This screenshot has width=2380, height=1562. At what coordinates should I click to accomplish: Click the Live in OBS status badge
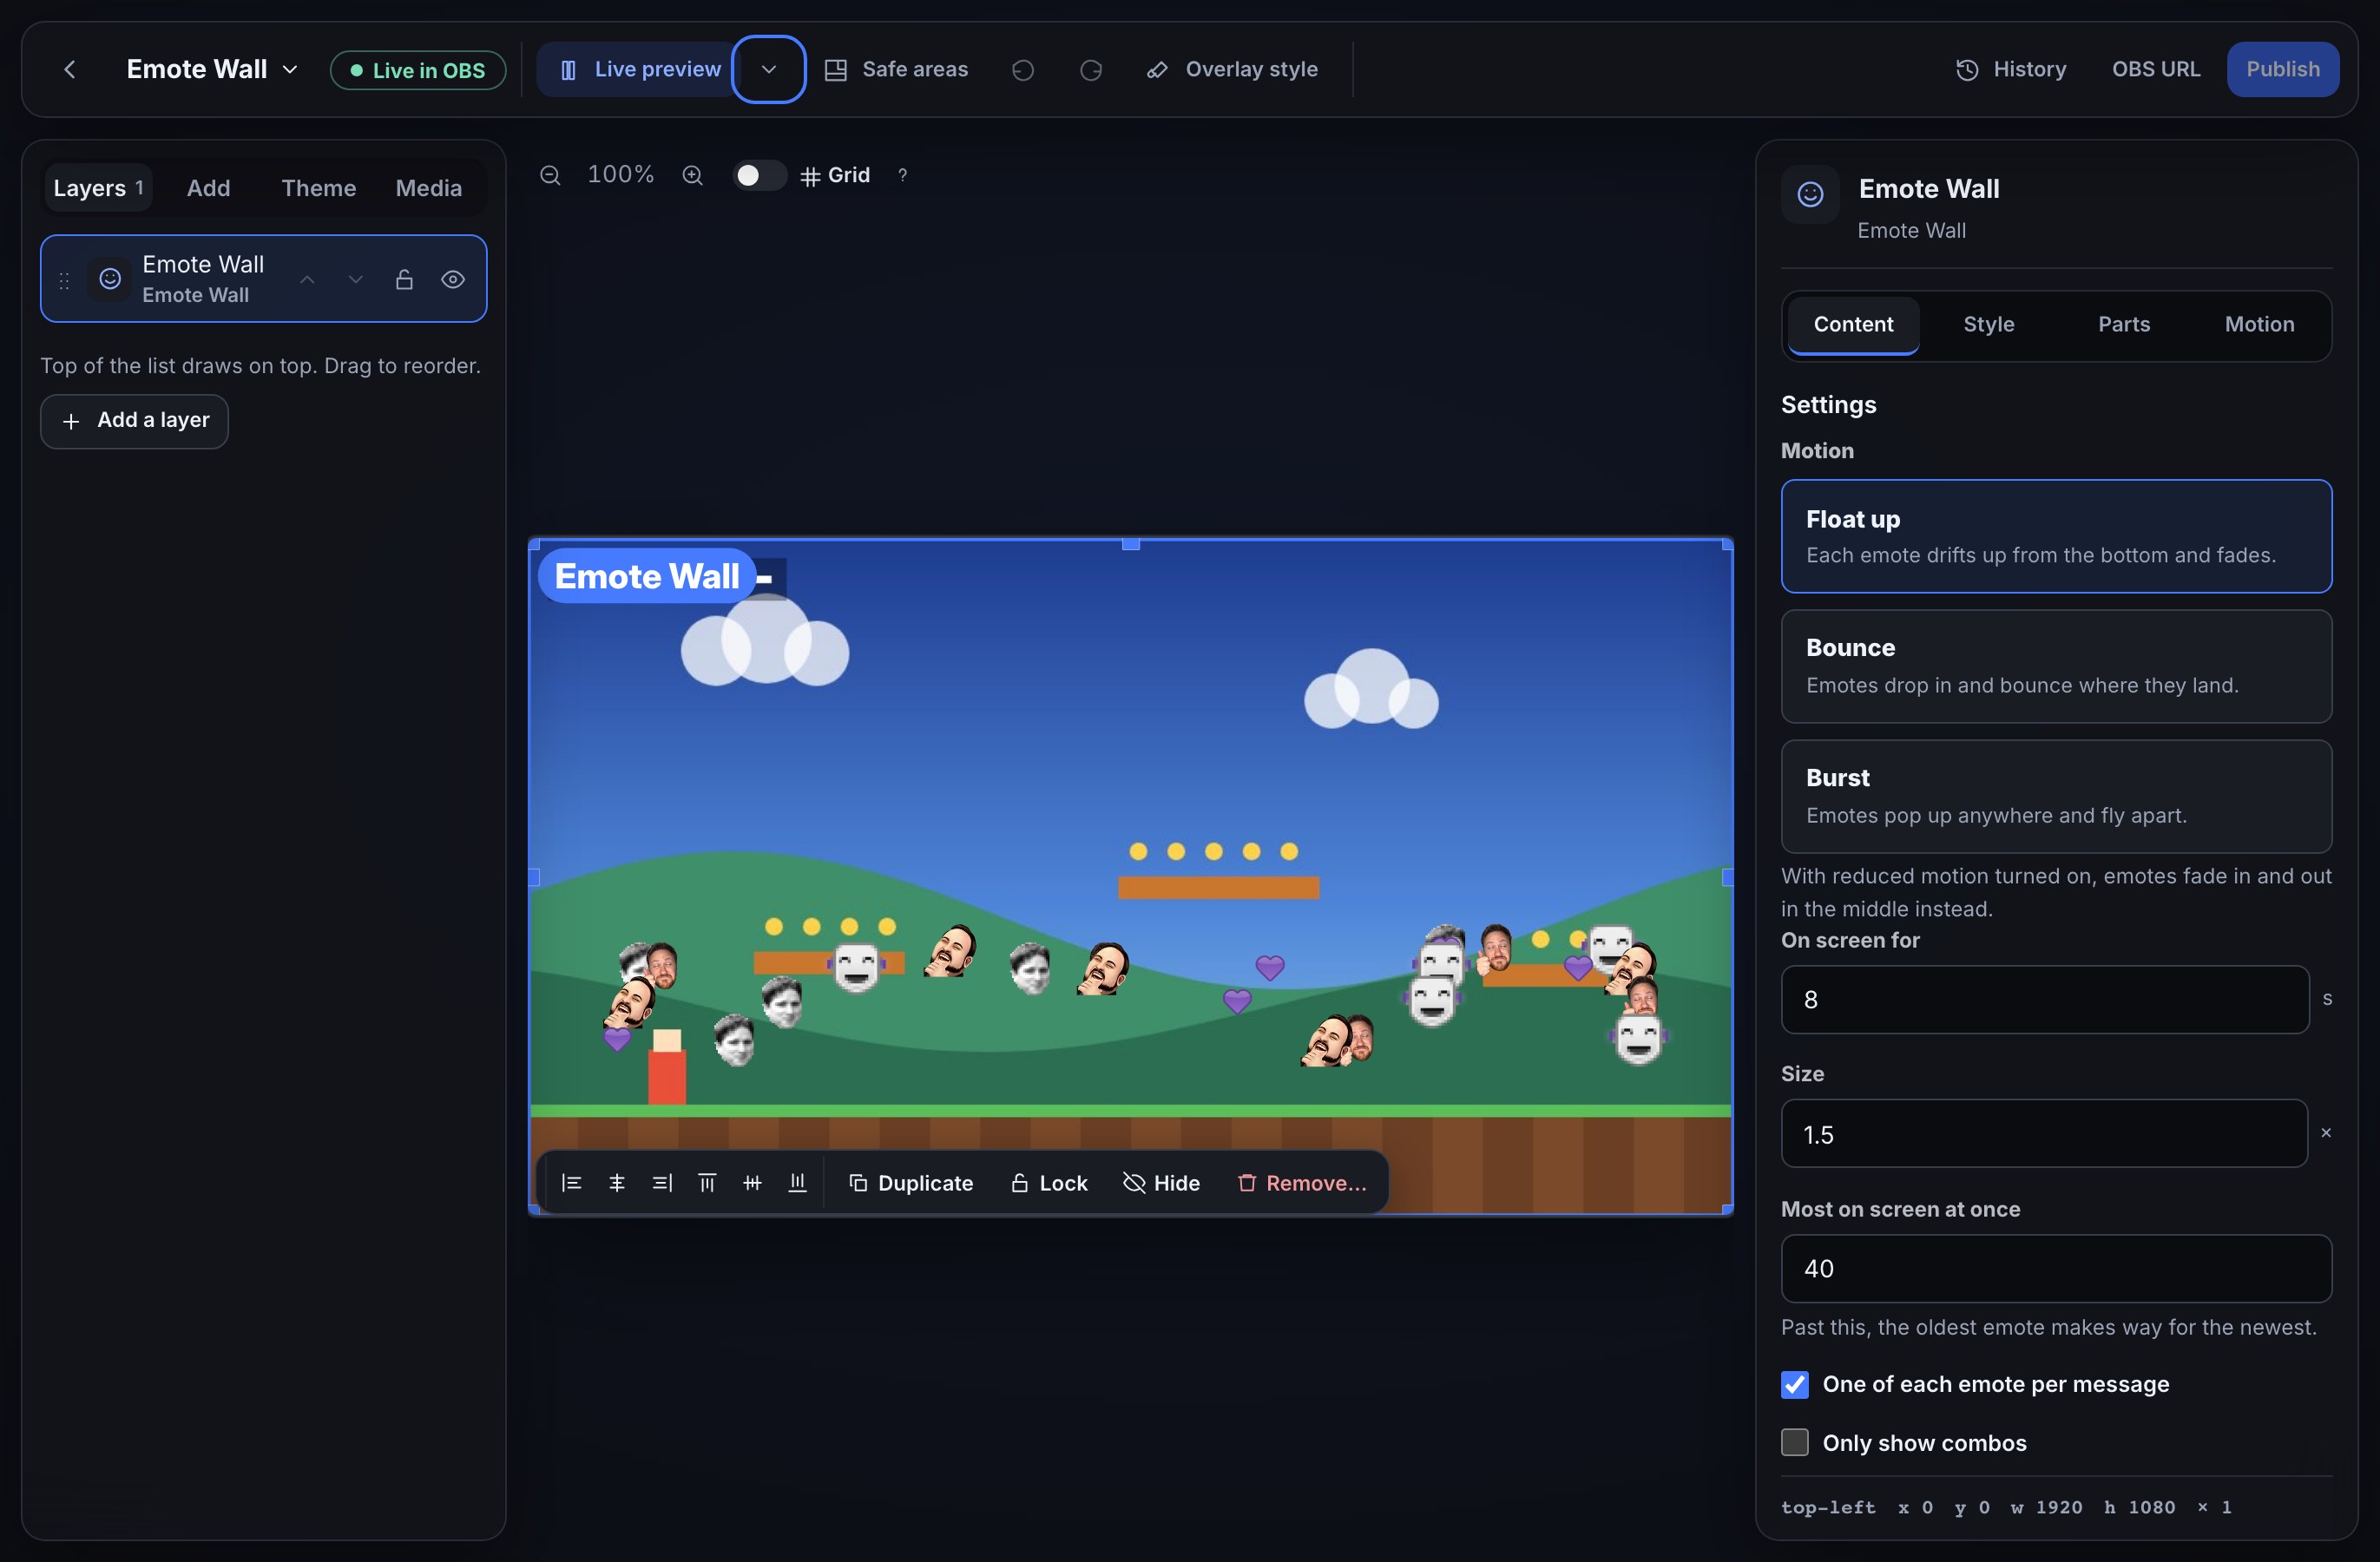pos(418,70)
